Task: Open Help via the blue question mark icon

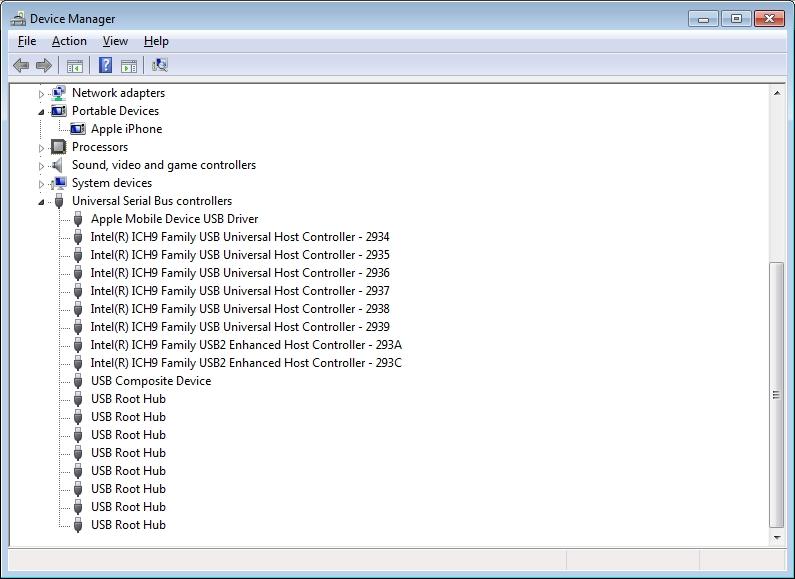Action: [x=105, y=66]
